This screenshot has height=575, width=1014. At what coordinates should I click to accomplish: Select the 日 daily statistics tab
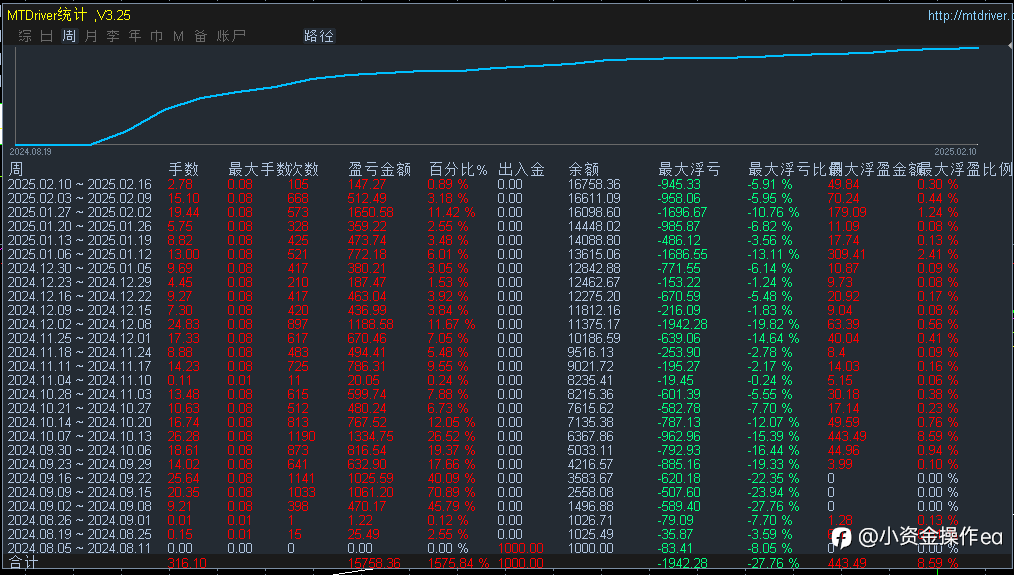[47, 36]
